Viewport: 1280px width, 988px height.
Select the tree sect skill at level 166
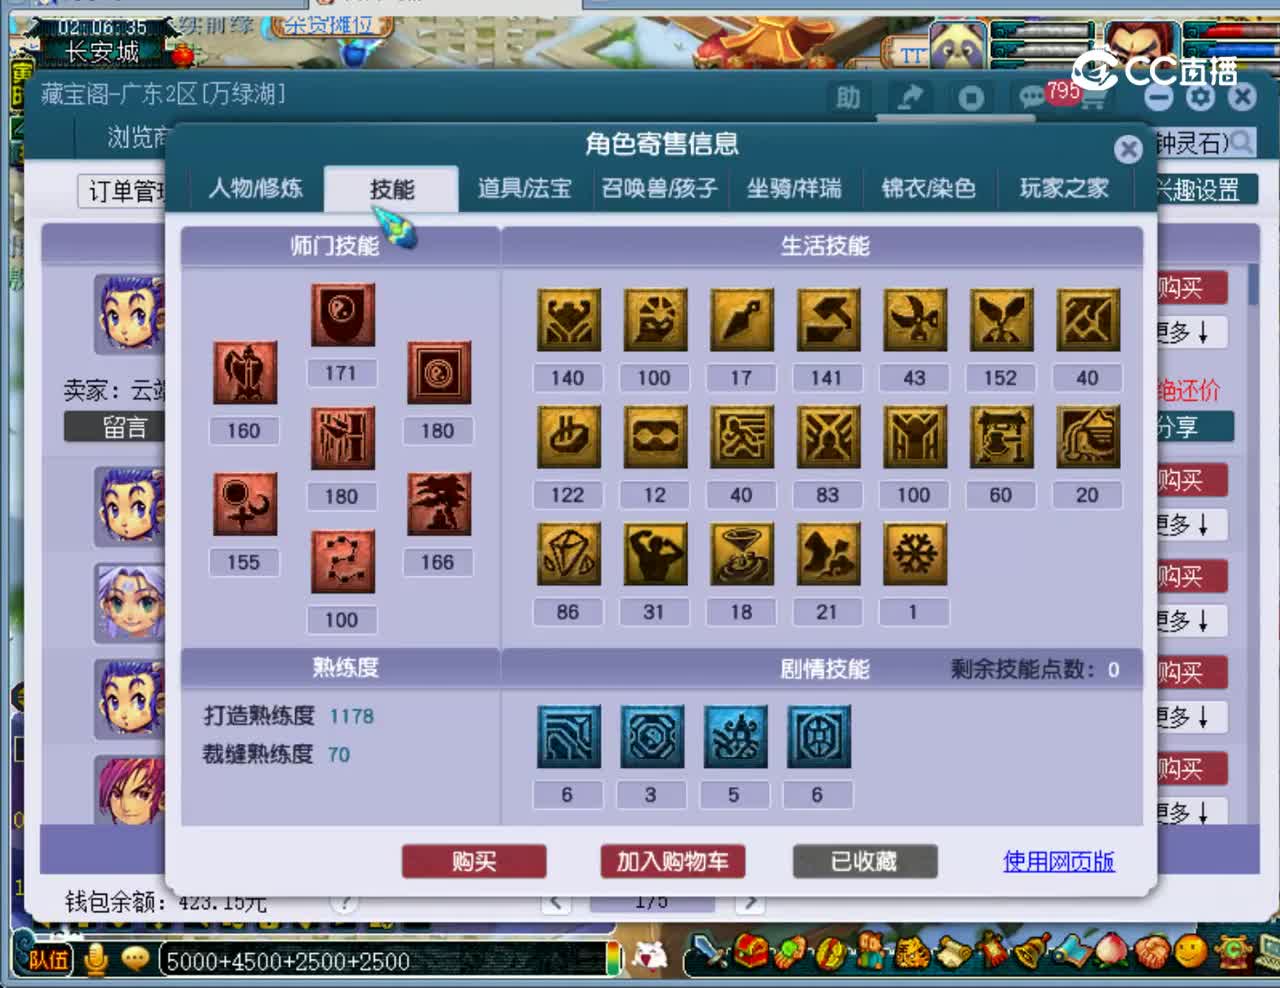click(439, 504)
